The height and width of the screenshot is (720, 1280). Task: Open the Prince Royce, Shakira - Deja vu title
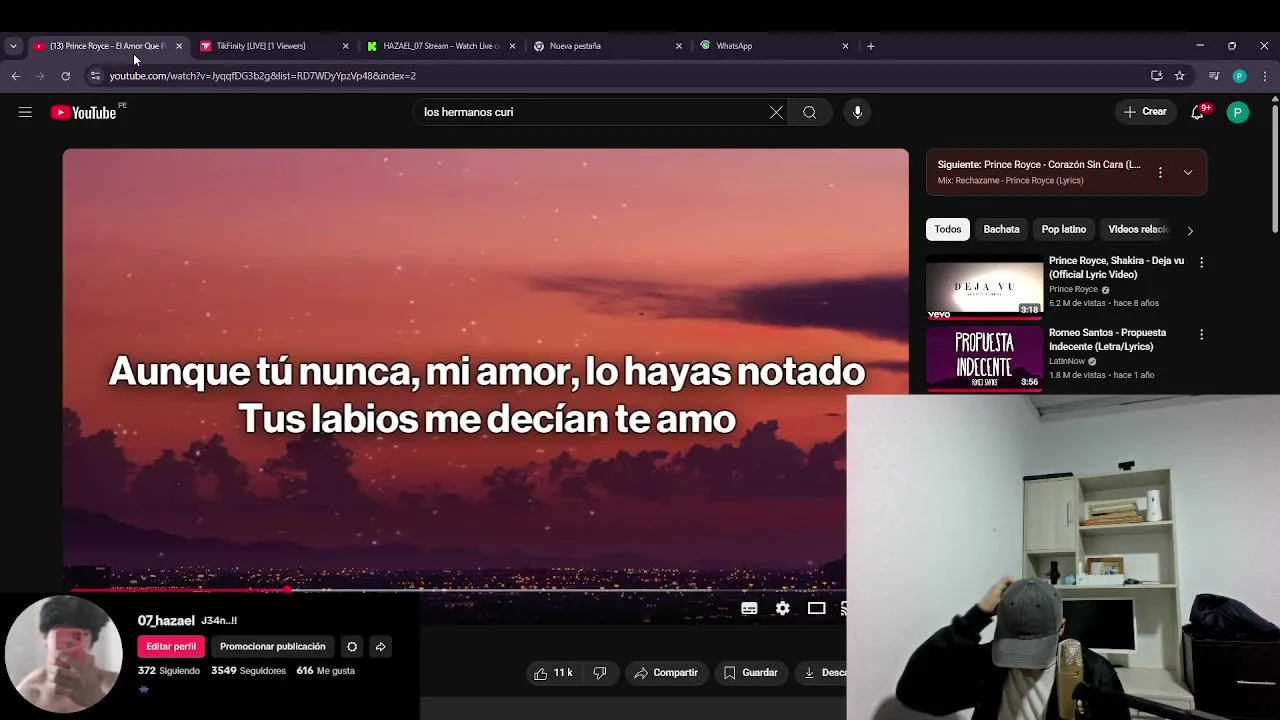click(1116, 267)
